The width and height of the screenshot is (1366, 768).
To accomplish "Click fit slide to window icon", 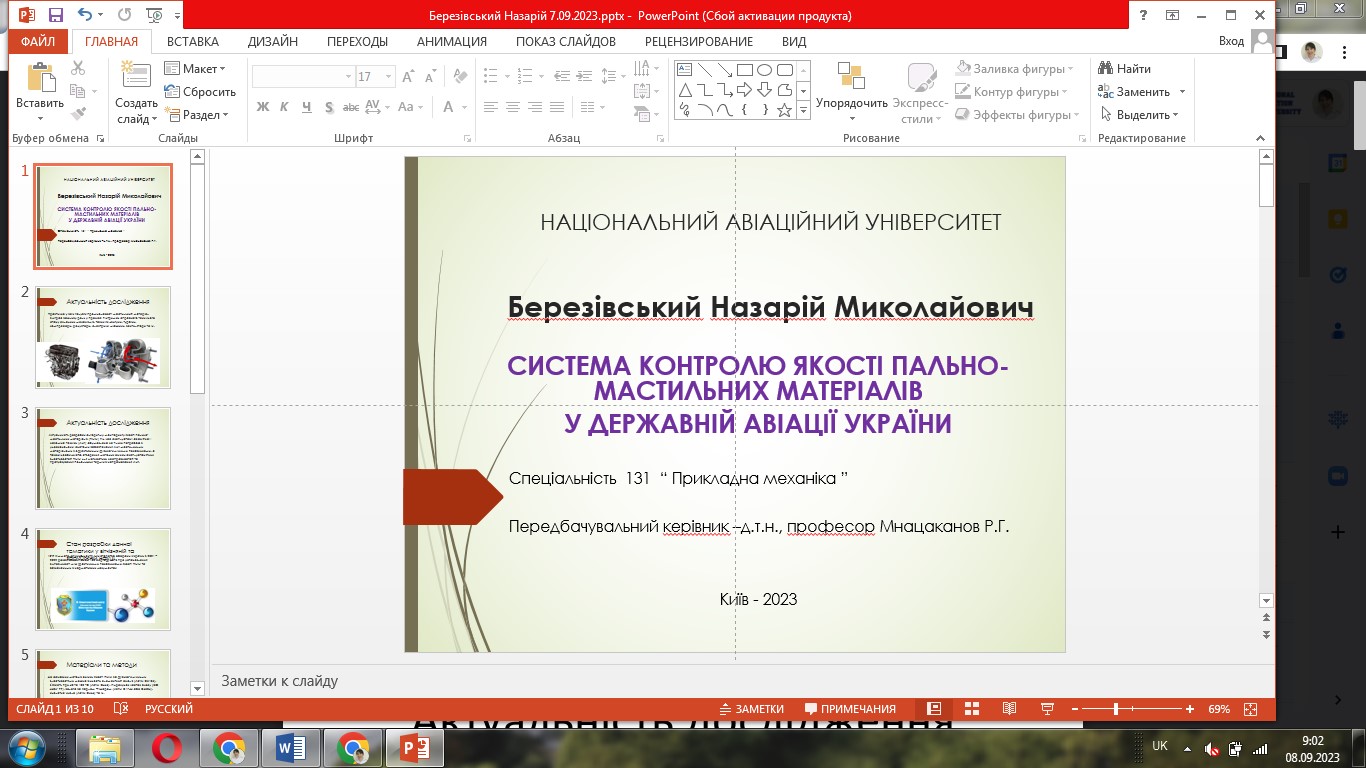I will click(x=1250, y=709).
